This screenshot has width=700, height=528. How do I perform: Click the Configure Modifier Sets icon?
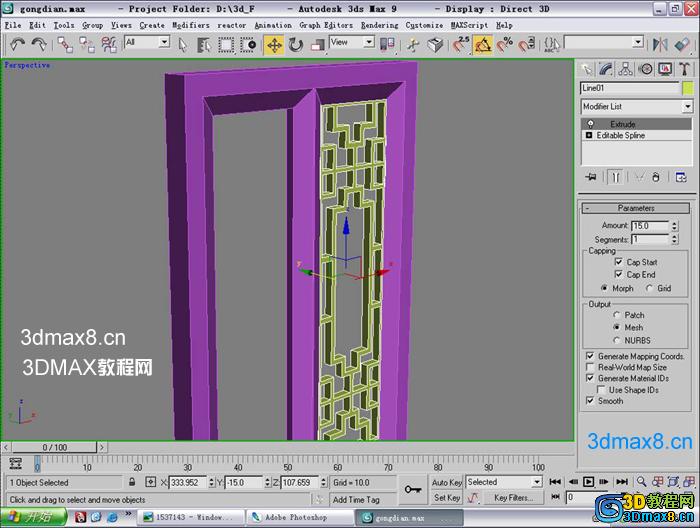click(681, 177)
